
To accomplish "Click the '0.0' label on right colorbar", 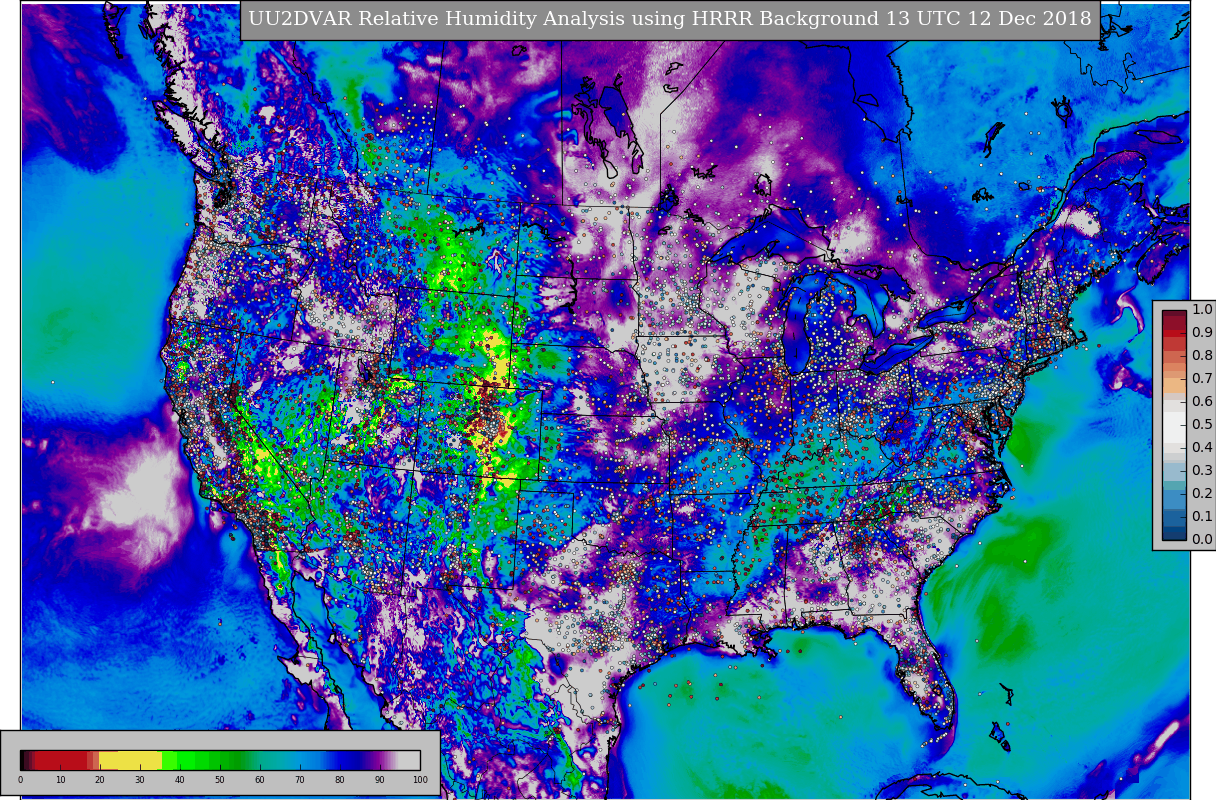I will click(x=1202, y=540).
